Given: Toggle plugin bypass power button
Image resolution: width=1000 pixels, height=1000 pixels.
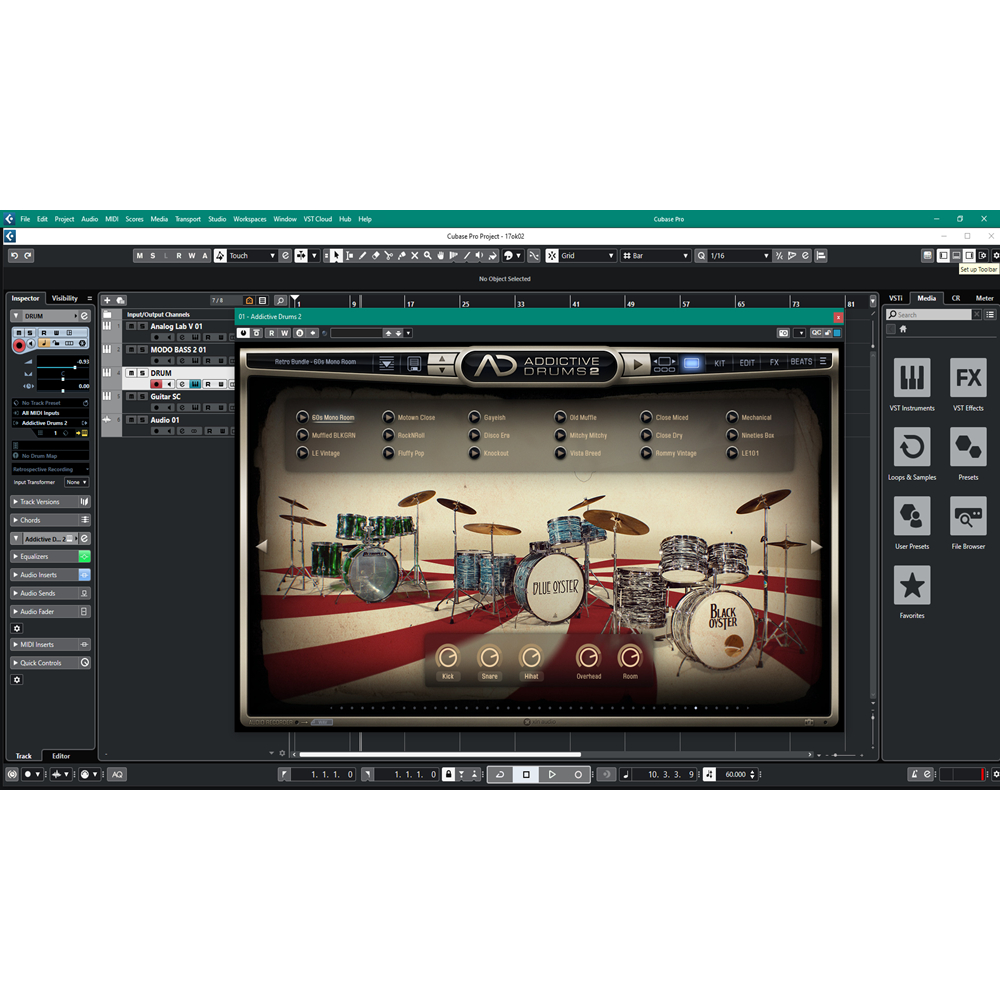Looking at the screenshot, I should point(243,333).
